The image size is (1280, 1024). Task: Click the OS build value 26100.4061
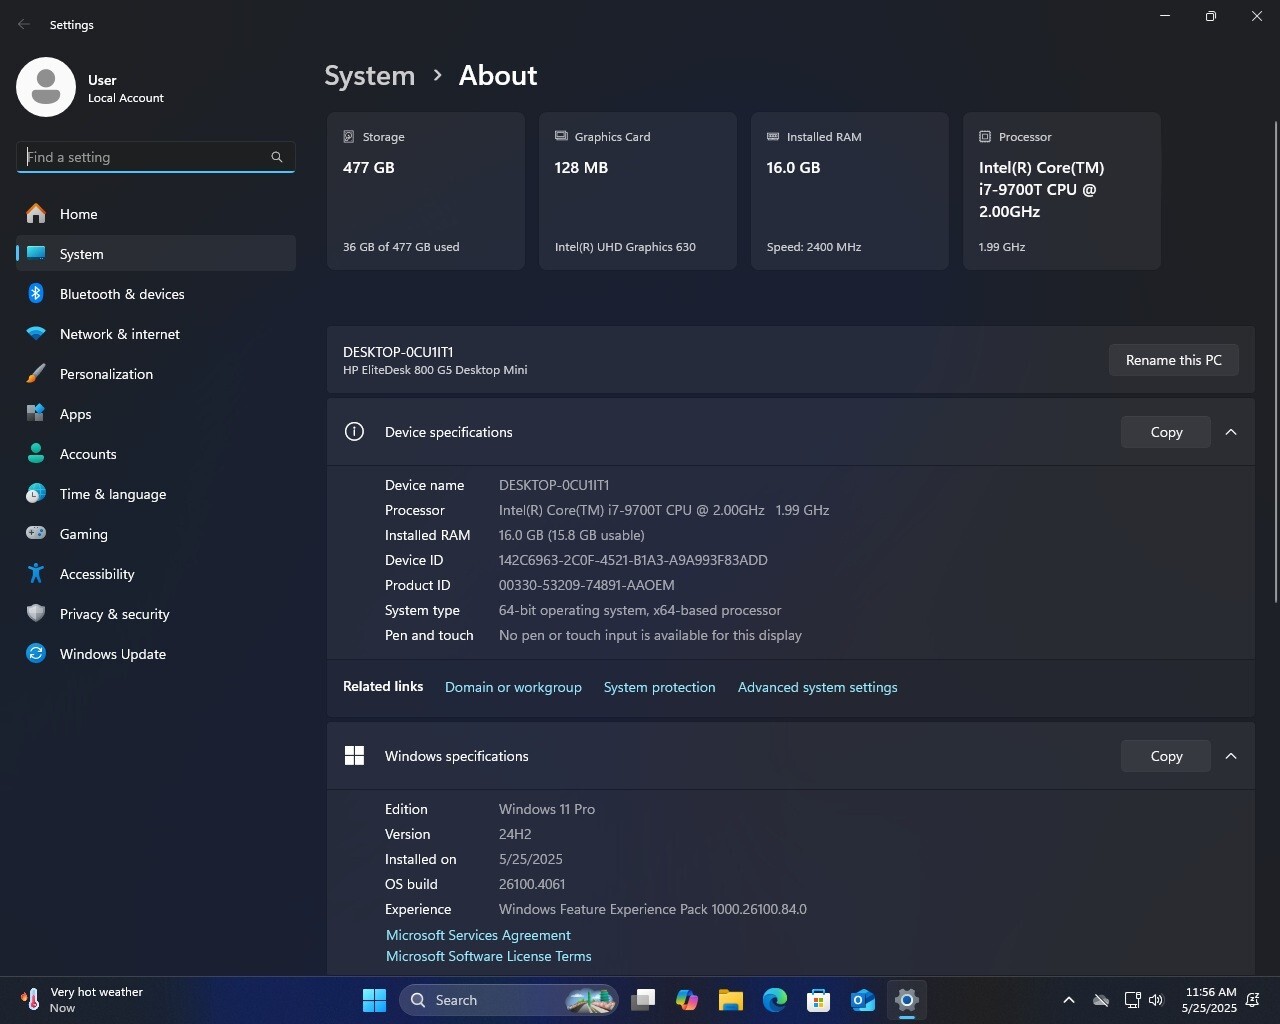532,884
